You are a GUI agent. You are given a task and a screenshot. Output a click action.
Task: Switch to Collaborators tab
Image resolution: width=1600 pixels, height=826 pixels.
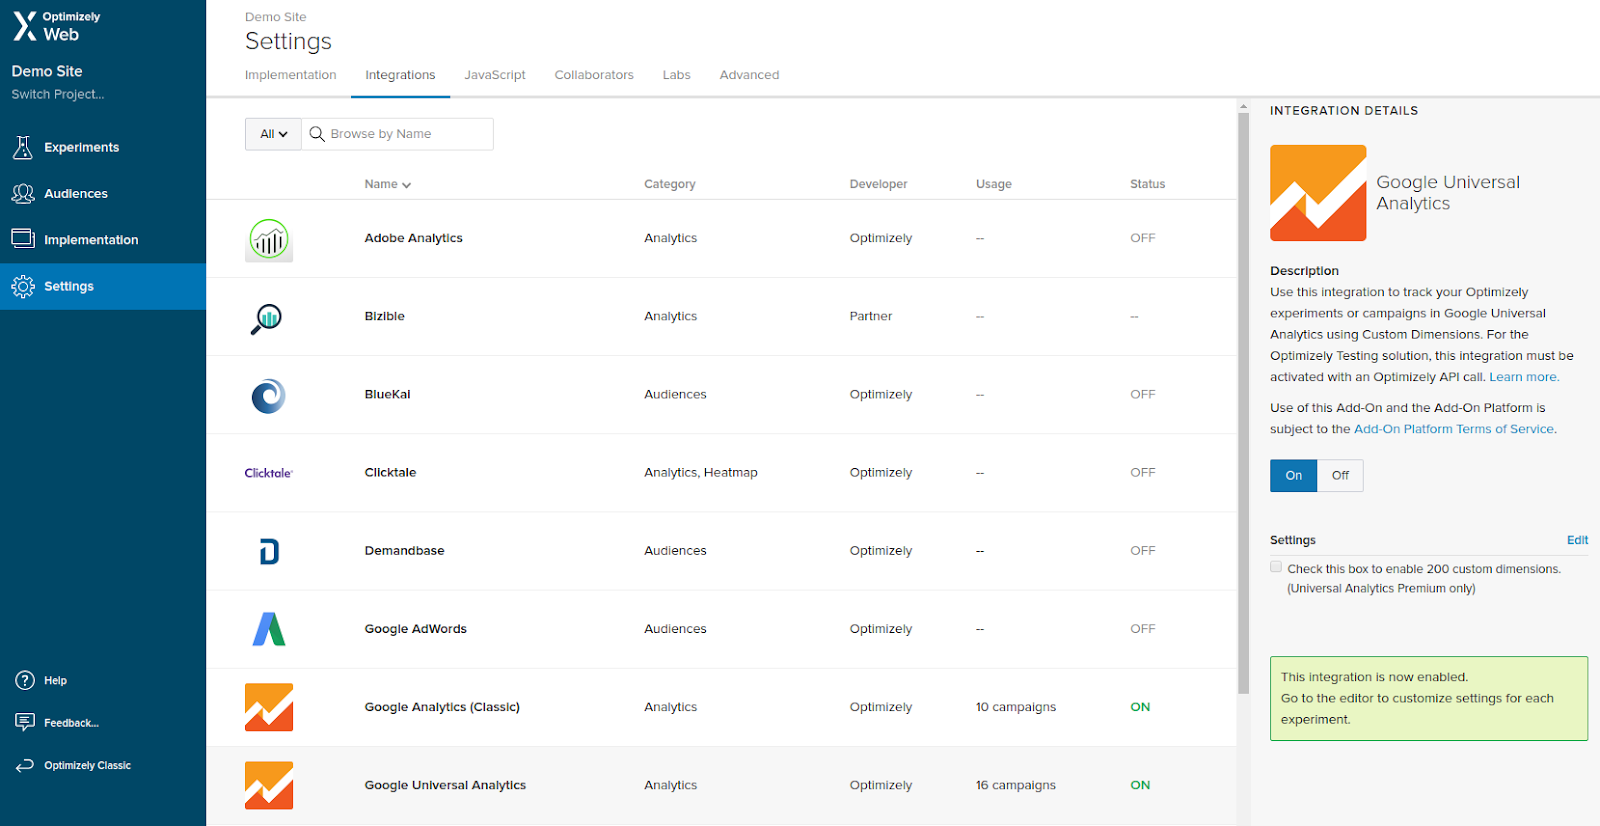pyautogui.click(x=594, y=75)
